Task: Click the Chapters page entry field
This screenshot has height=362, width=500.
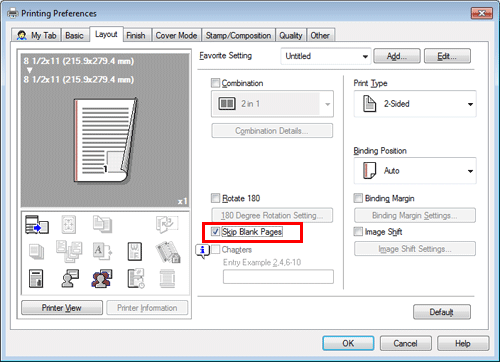Action: tap(278, 277)
